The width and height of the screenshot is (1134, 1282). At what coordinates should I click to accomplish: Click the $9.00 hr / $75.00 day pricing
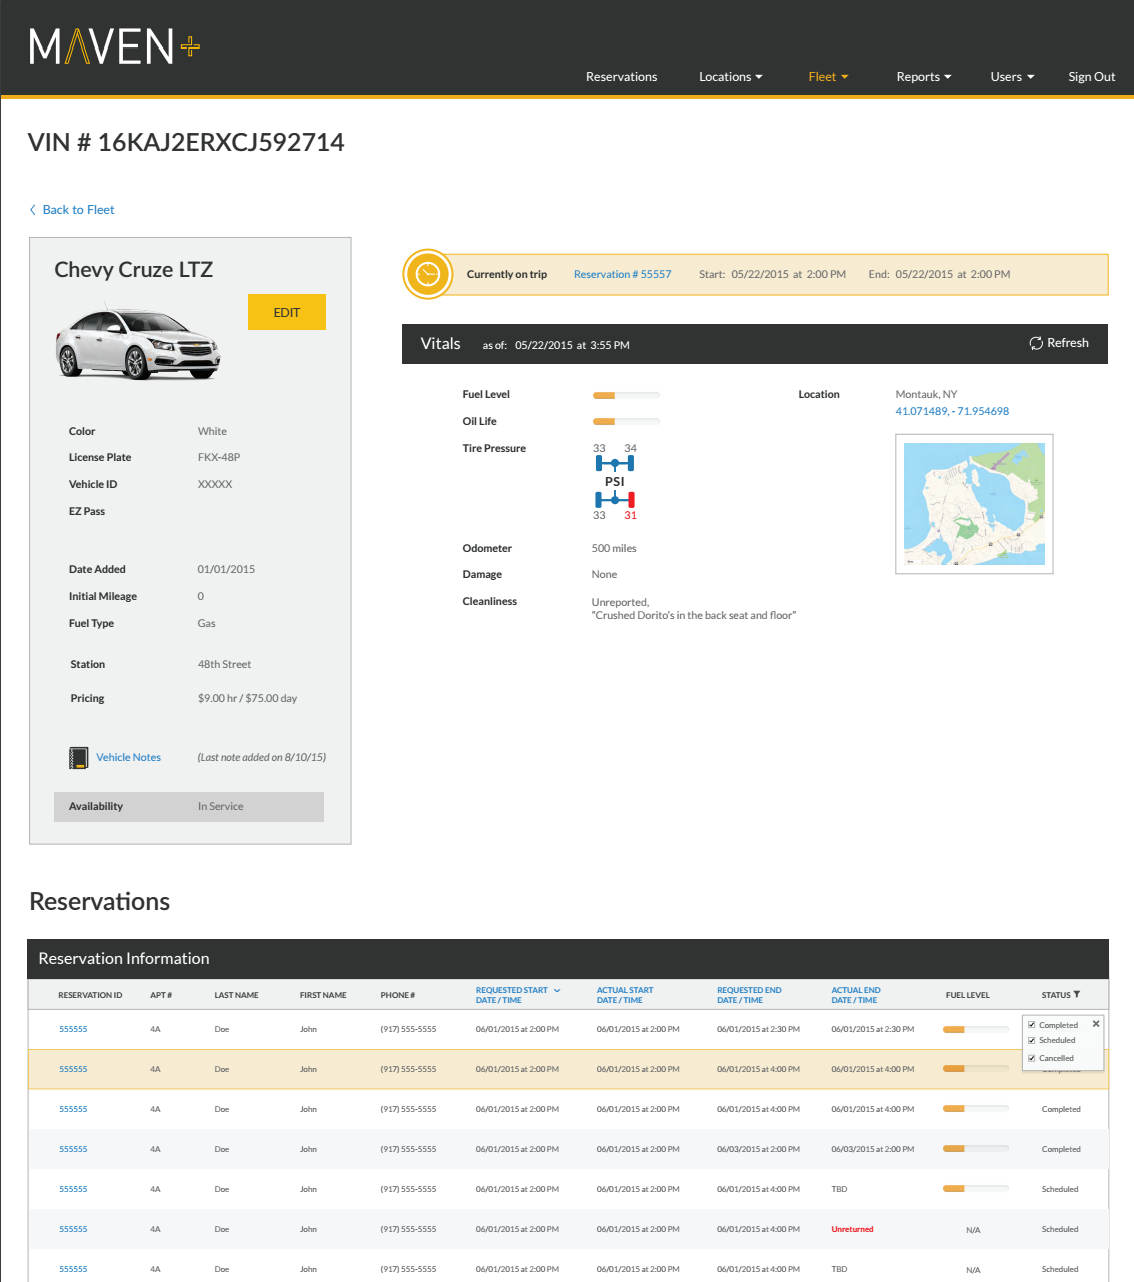point(247,699)
